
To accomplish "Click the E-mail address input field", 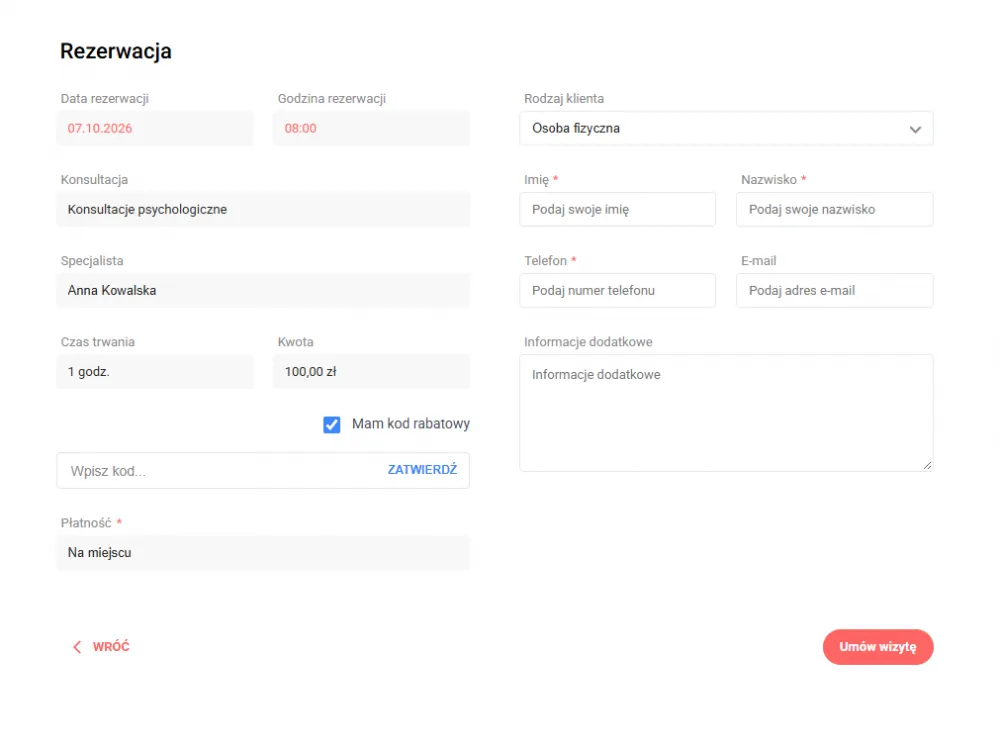I will click(834, 291).
